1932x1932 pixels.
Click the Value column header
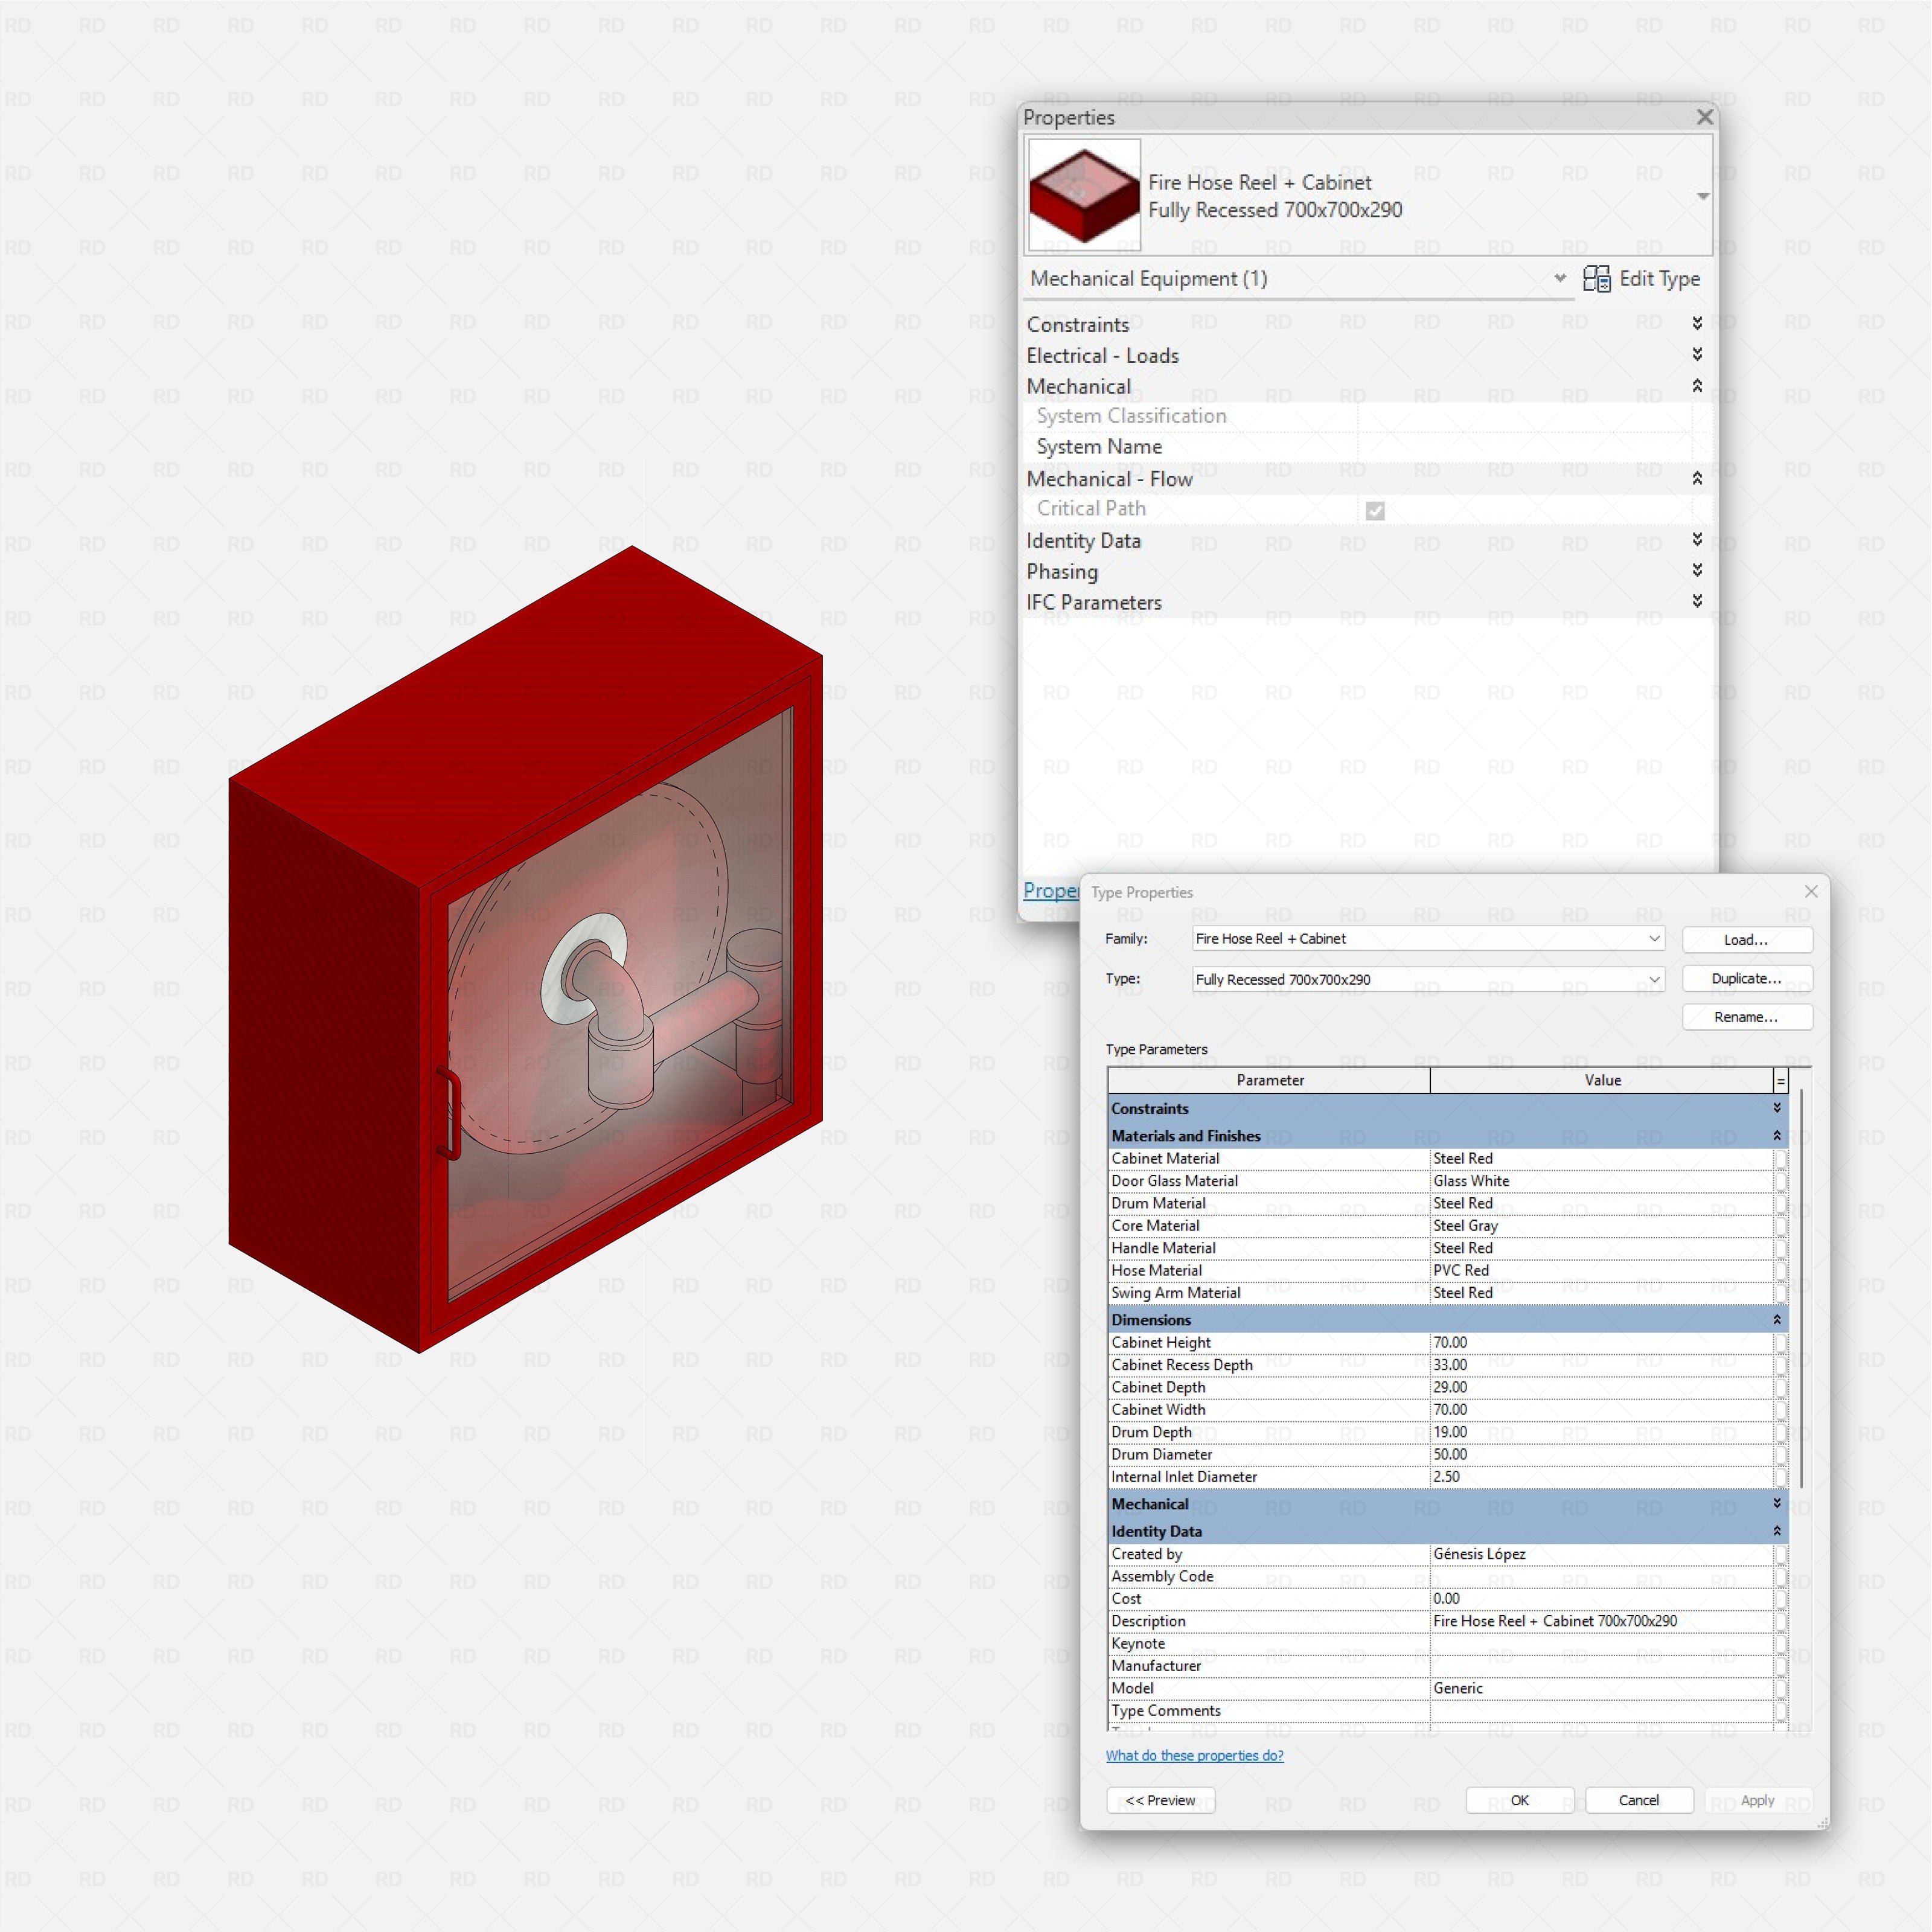[x=1602, y=1080]
